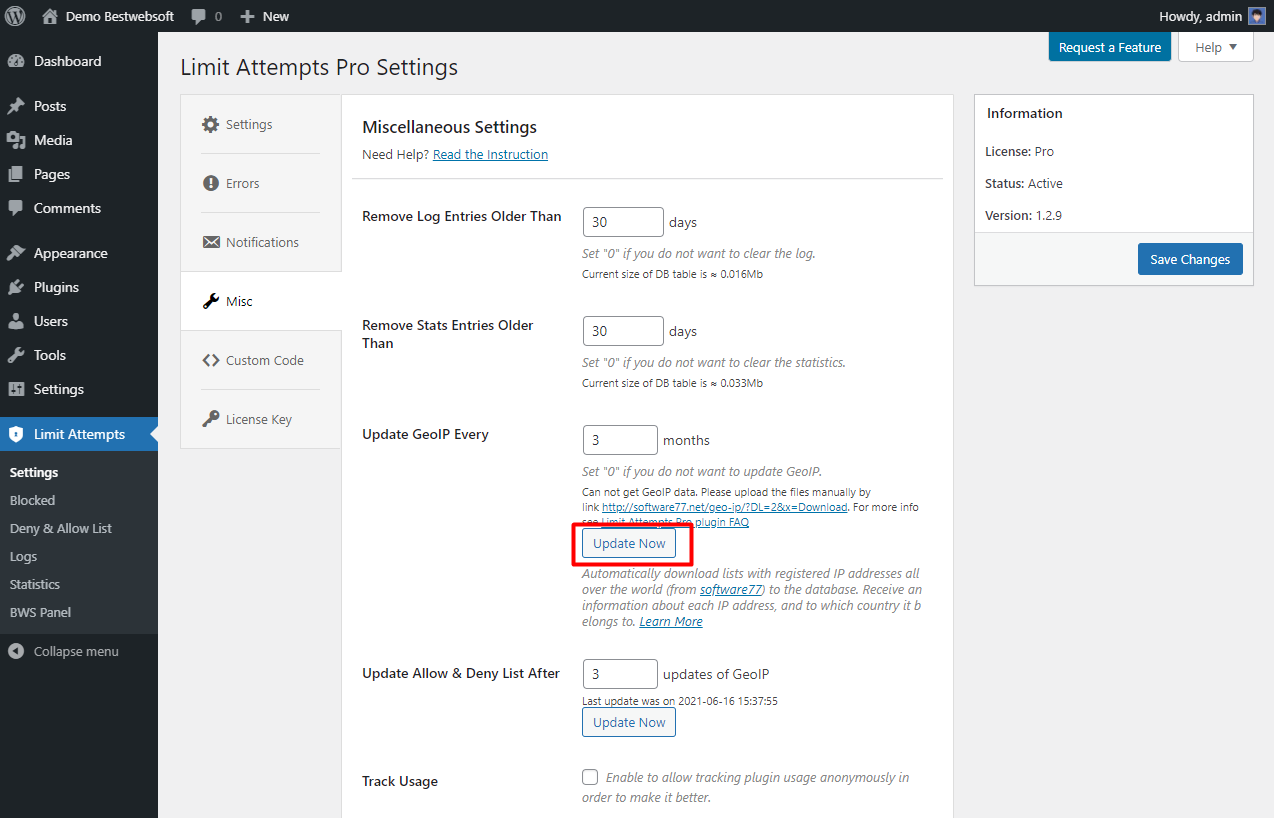
Task: Click the Dashboard gauge icon
Action: click(x=16, y=61)
